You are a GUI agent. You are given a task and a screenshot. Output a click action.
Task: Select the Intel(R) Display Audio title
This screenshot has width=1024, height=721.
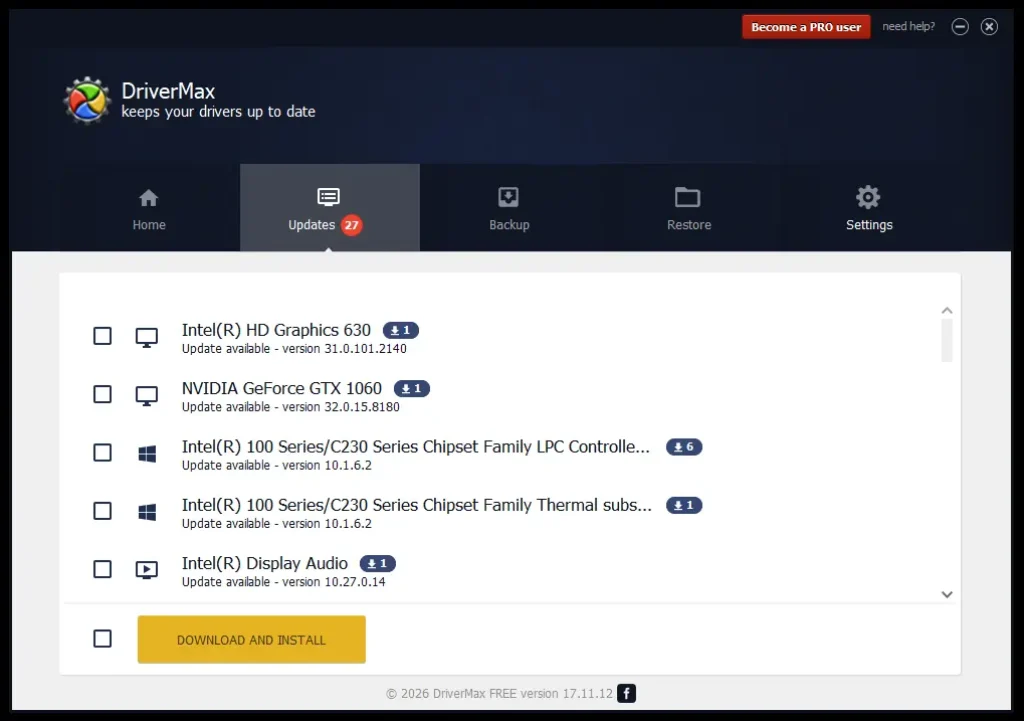click(264, 564)
